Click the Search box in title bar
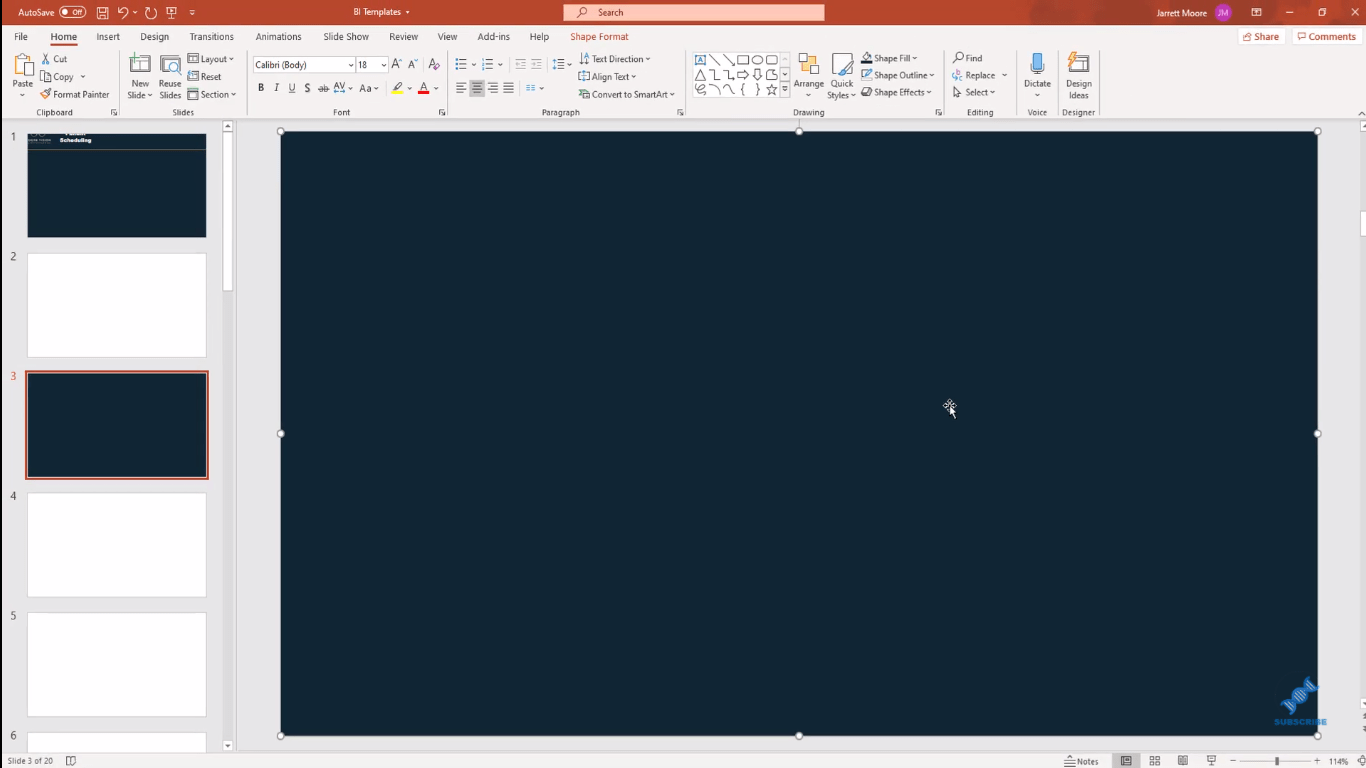The image size is (1366, 768). coord(694,12)
